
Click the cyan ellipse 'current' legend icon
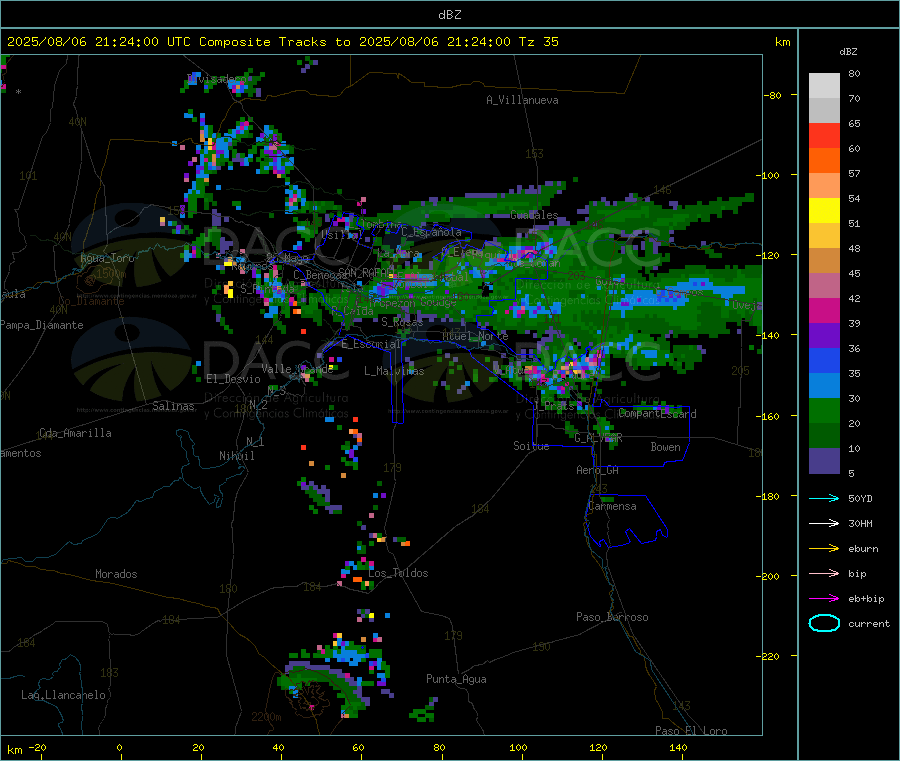pyautogui.click(x=824, y=623)
